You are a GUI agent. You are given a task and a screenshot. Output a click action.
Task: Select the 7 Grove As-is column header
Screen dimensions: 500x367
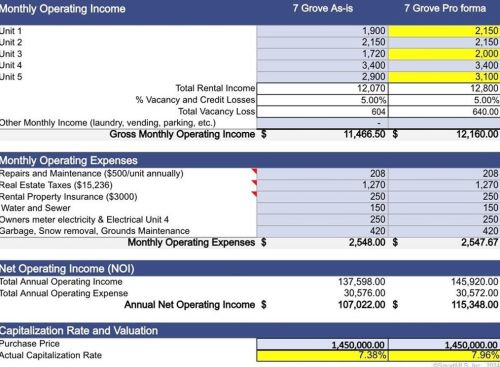323,8
